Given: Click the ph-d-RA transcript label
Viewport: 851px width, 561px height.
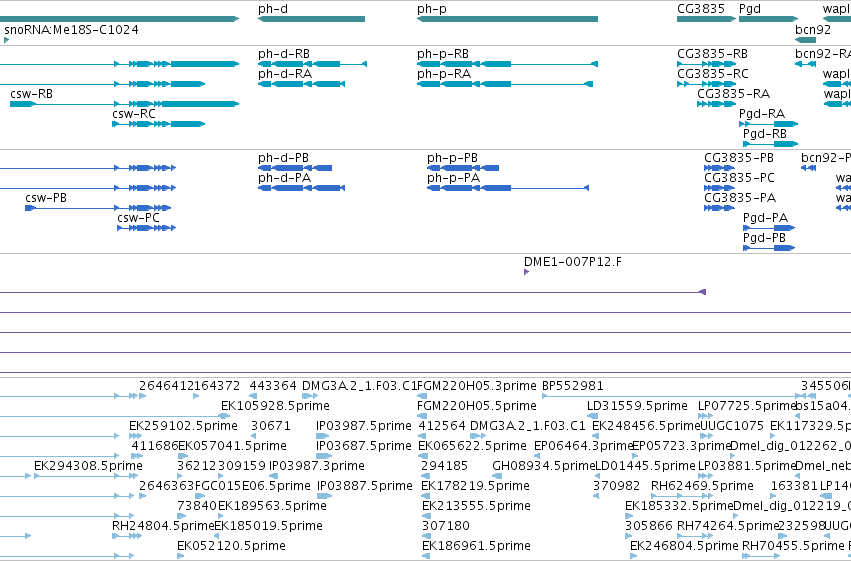Looking at the screenshot, I should pyautogui.click(x=285, y=74).
